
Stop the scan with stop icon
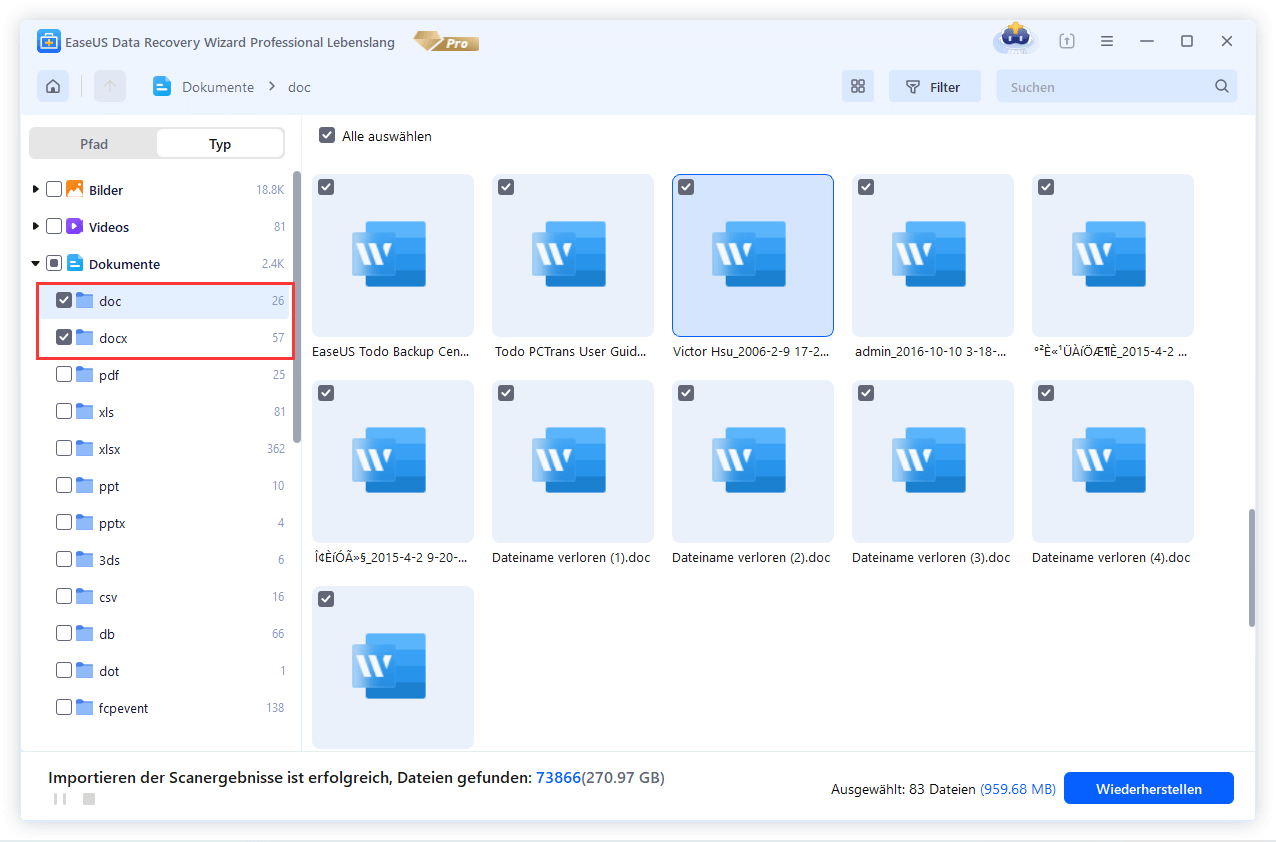click(88, 799)
